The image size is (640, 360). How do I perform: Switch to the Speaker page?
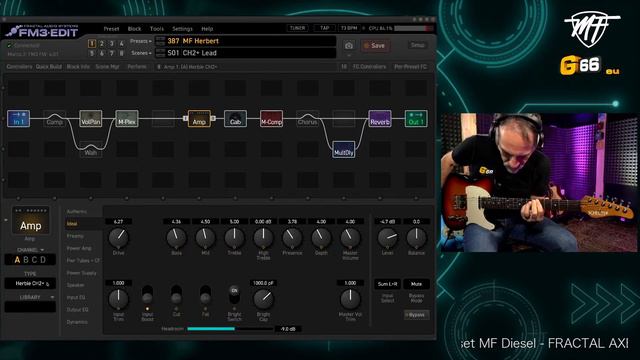[x=76, y=285]
